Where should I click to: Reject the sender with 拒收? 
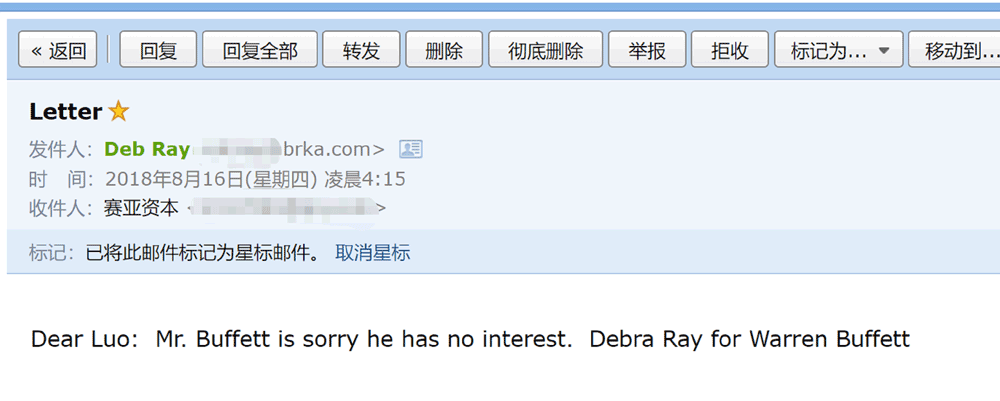[x=729, y=50]
